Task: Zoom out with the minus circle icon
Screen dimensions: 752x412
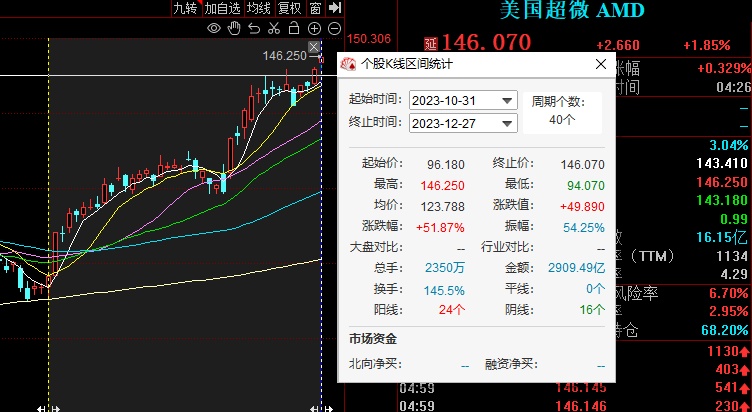Action: pyautogui.click(x=334, y=29)
